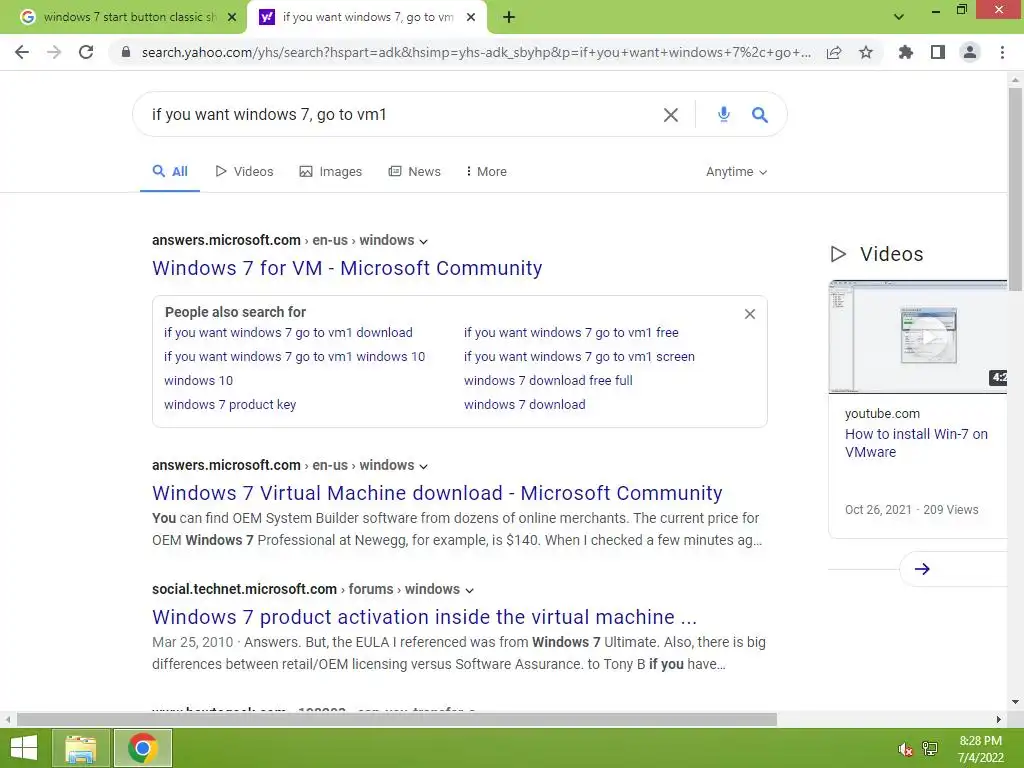1024x768 pixels.
Task: Click scrollbar down arrow
Action: 1016,702
